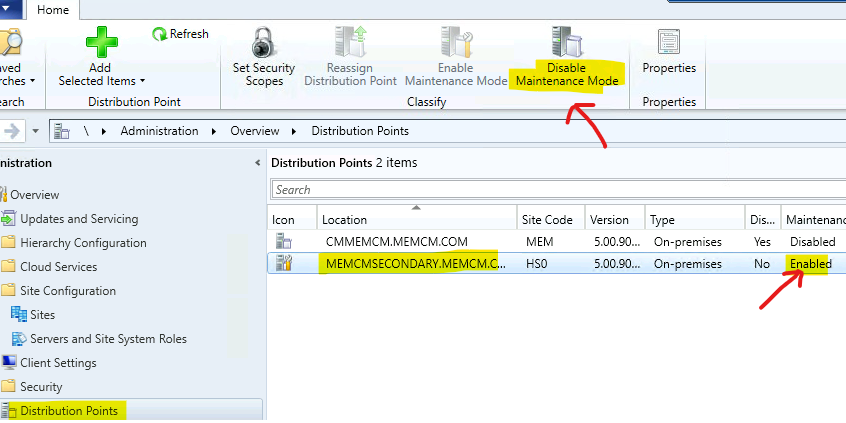Open the Home ribbon tab
This screenshot has width=846, height=423.
[x=53, y=10]
